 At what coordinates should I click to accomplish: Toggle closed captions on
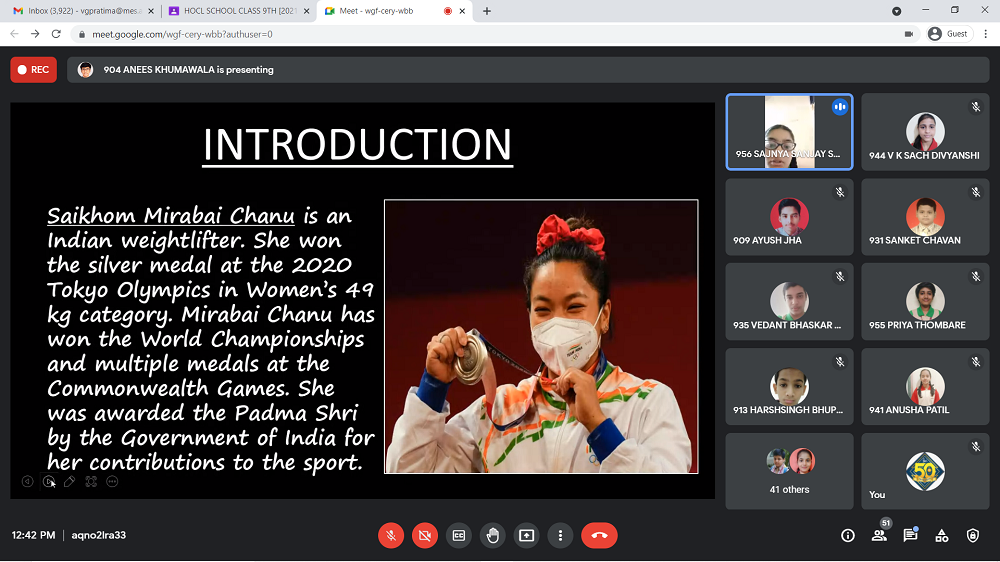tap(458, 535)
